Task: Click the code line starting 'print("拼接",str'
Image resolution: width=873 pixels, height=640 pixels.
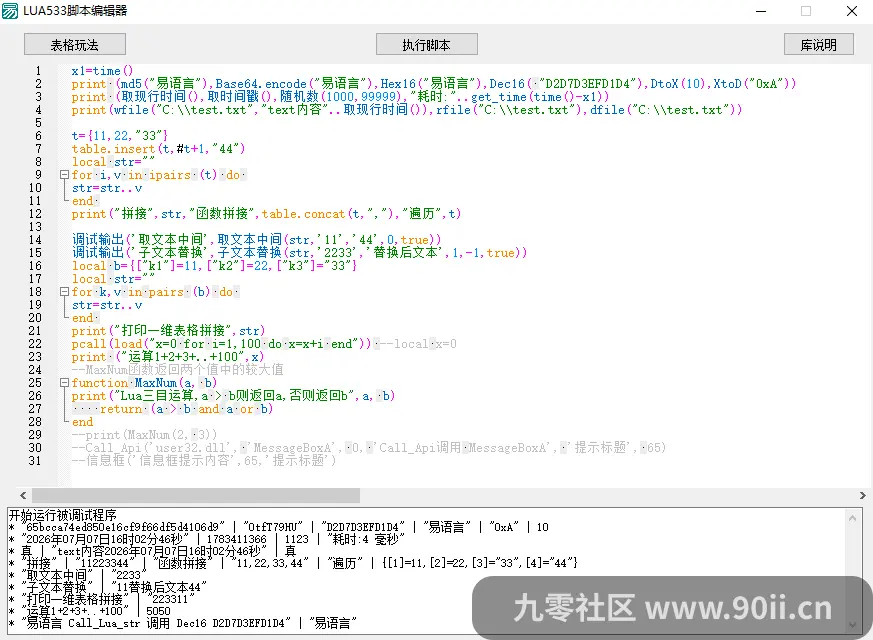Action: tap(266, 214)
